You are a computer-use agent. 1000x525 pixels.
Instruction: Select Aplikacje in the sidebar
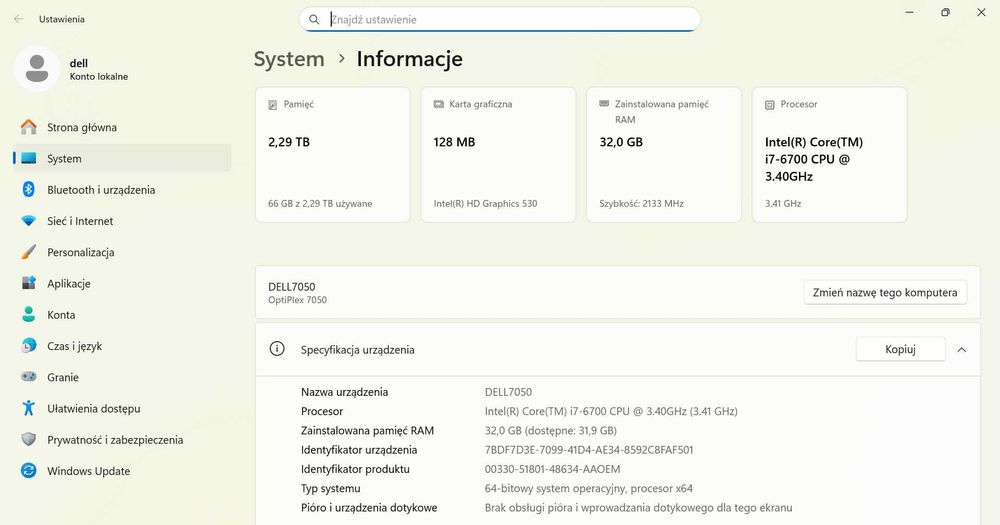coord(121,283)
